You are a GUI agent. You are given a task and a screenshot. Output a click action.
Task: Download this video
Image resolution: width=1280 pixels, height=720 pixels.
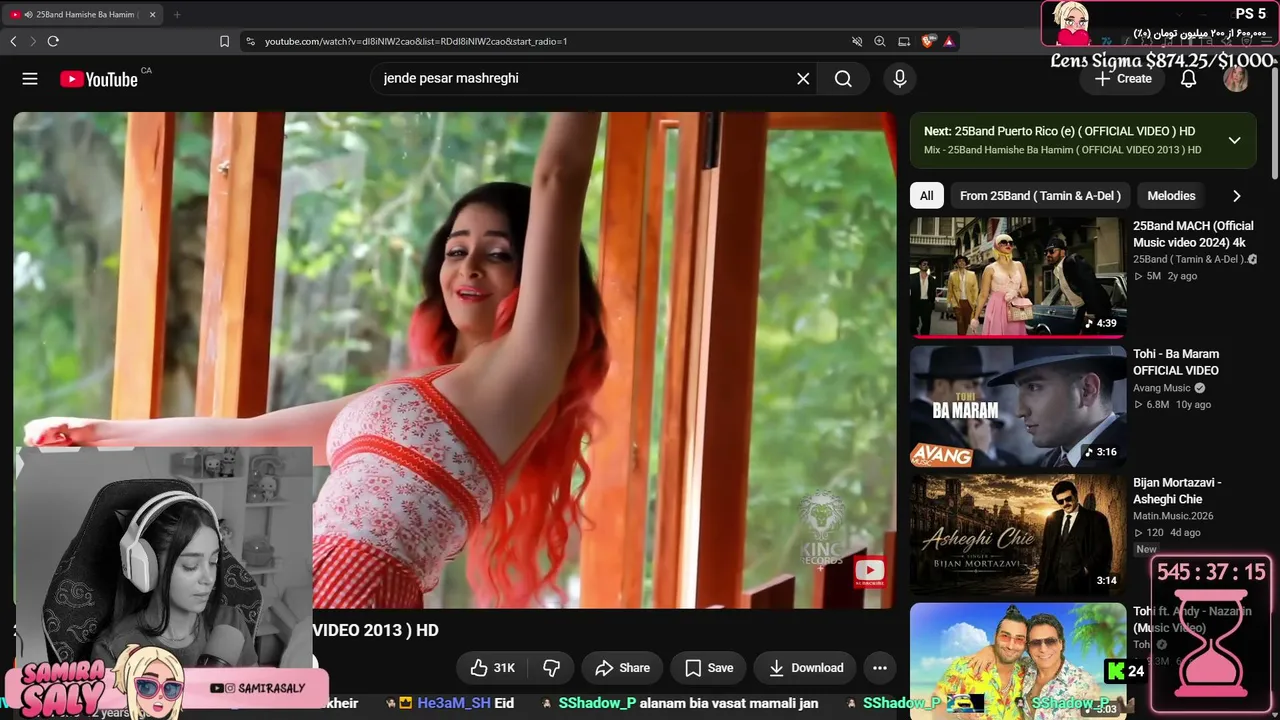click(x=805, y=668)
